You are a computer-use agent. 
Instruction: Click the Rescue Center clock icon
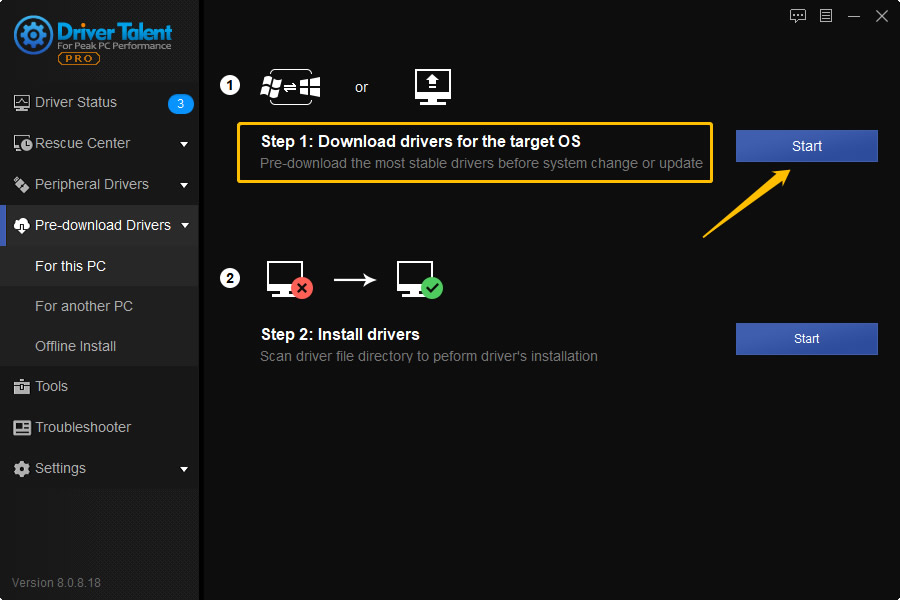tap(22, 144)
